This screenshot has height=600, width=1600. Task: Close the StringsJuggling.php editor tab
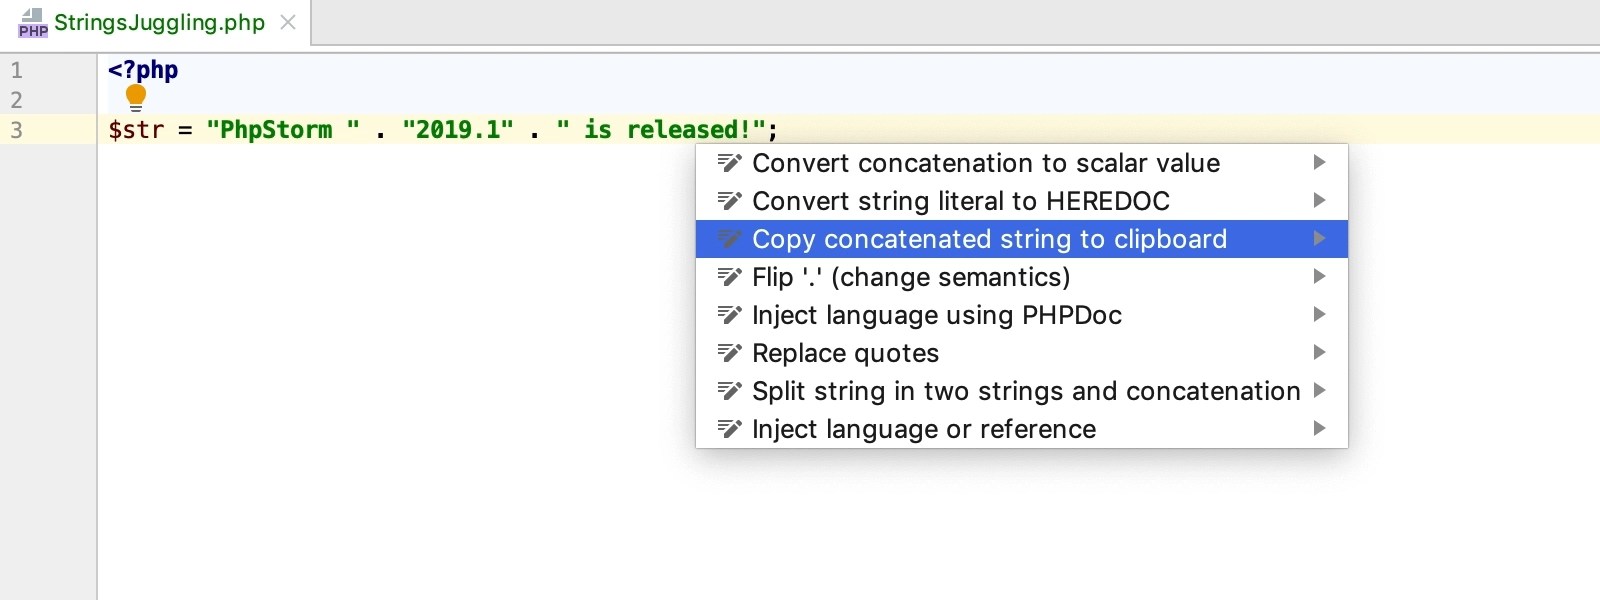(288, 22)
